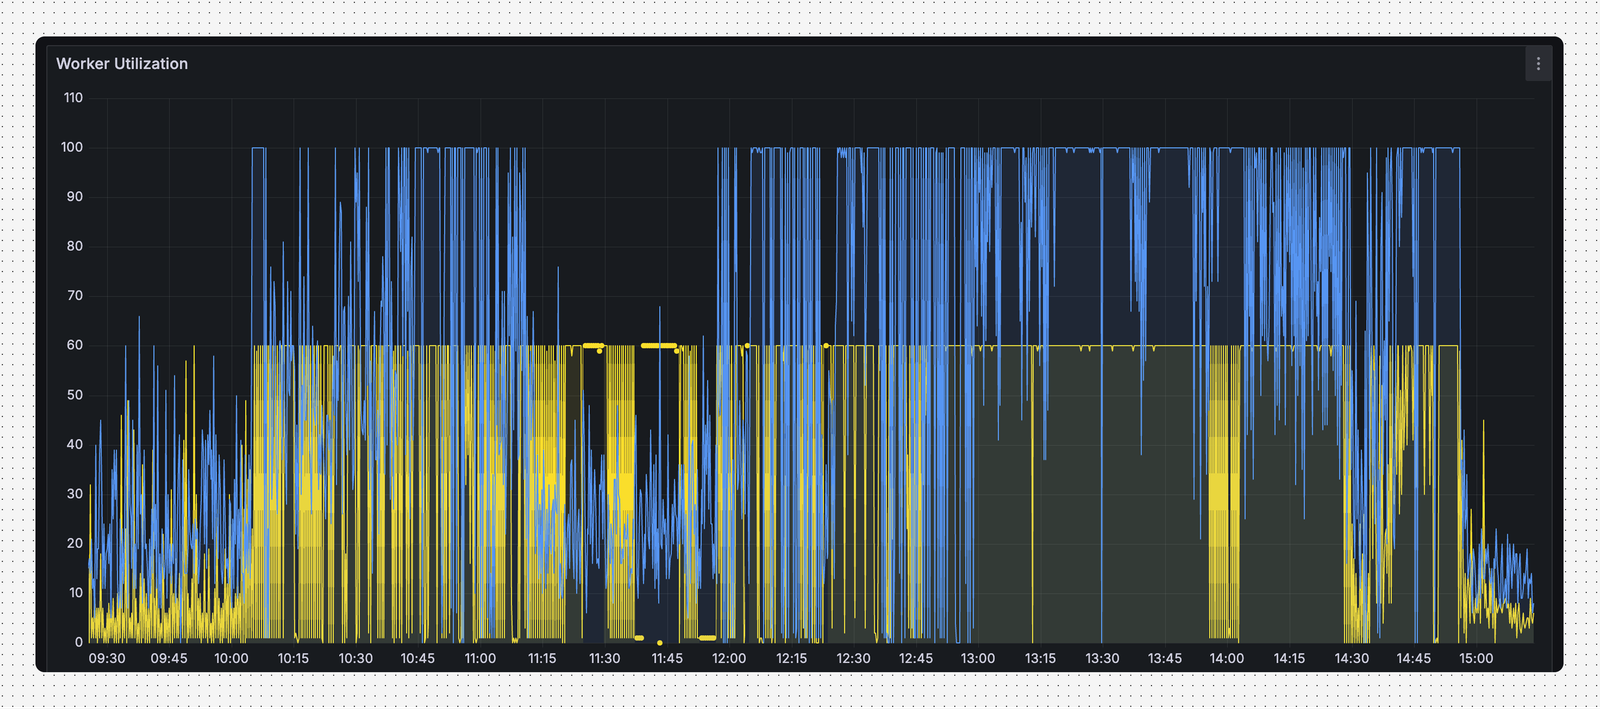Click the 14:45 time axis label

(1414, 659)
